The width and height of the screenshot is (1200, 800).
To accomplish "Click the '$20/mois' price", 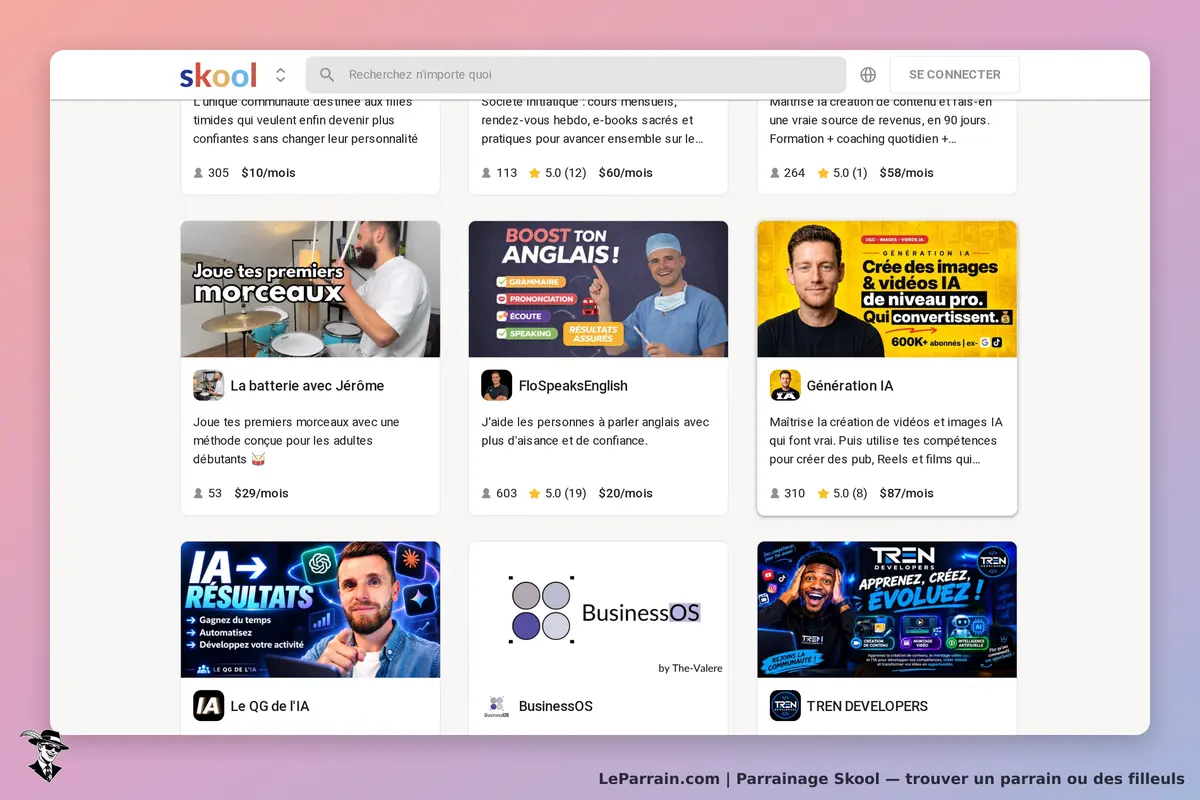I will 626,493.
